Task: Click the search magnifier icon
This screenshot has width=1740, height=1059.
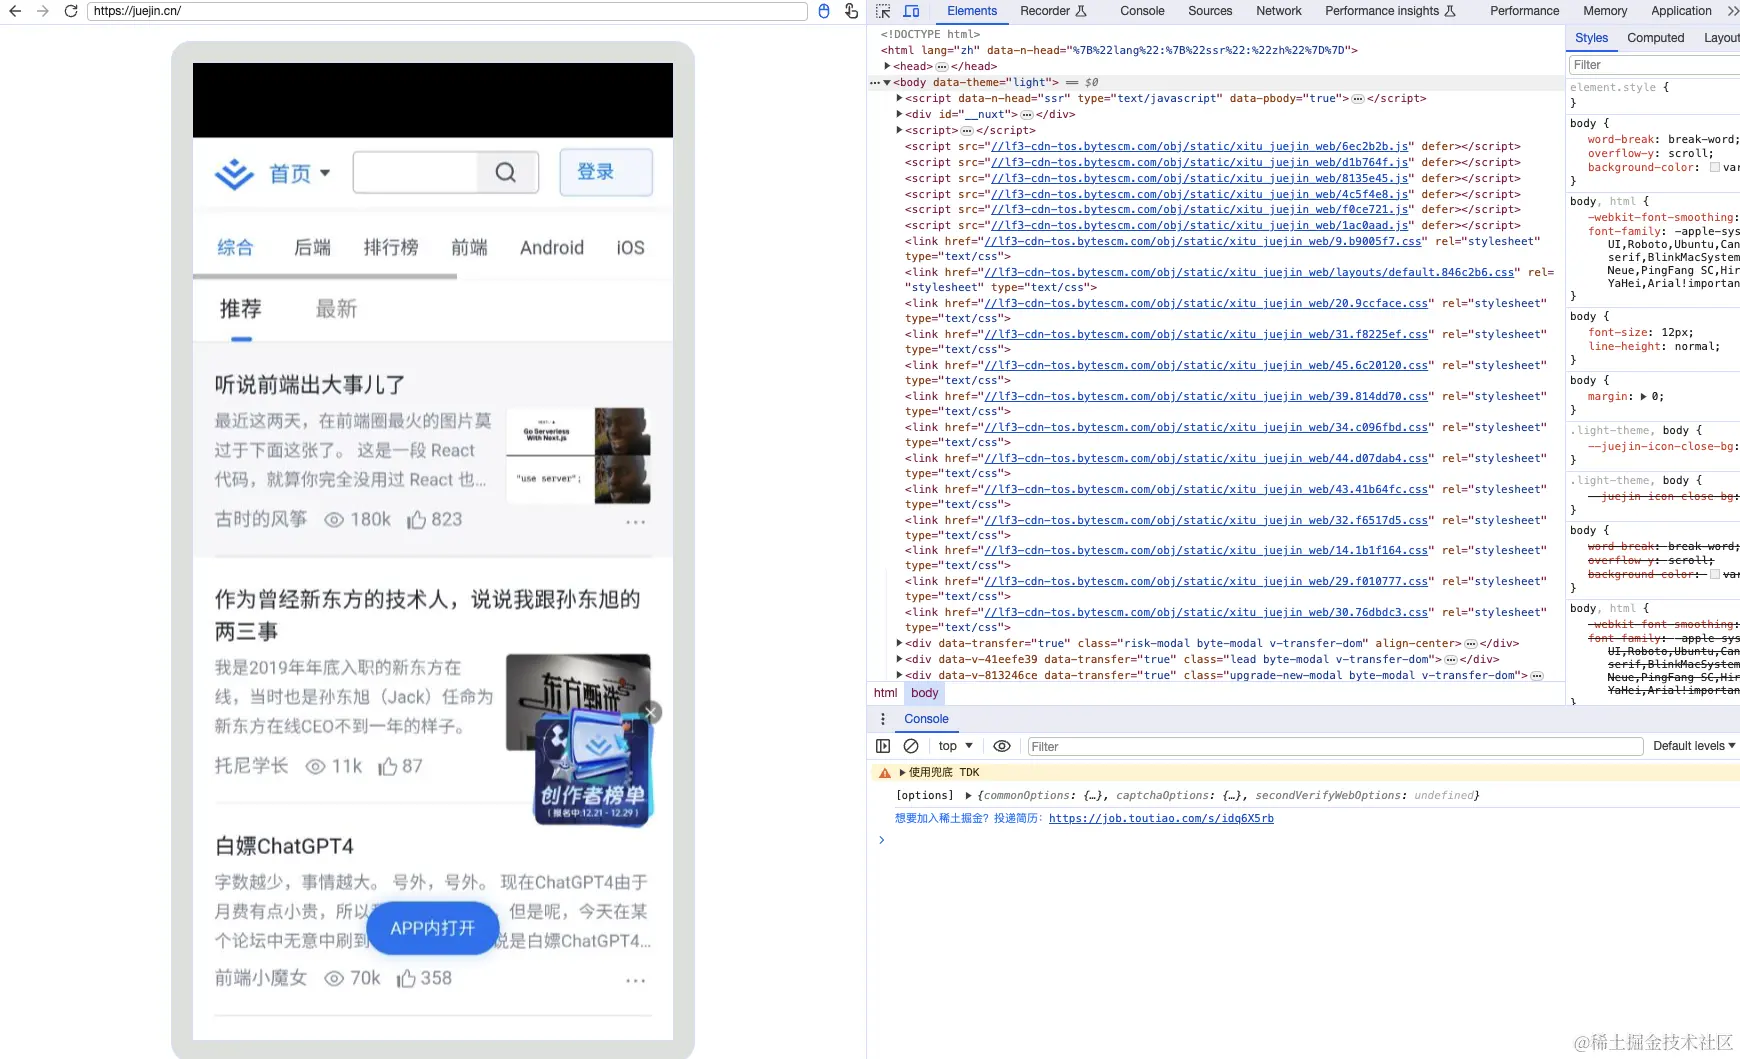Action: pyautogui.click(x=506, y=173)
